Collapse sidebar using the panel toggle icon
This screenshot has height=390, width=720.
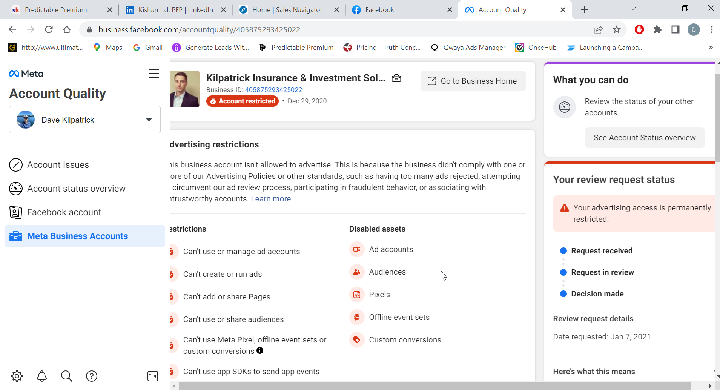152,376
